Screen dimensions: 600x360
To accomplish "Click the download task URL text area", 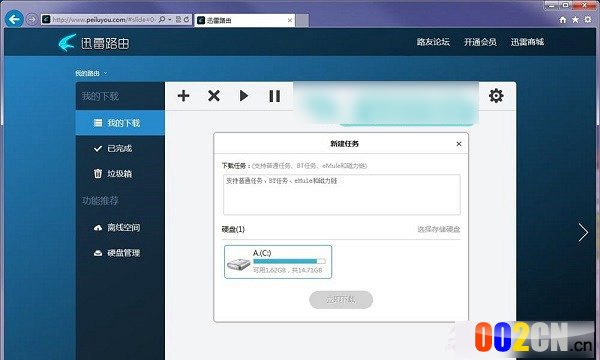I will 342,194.
